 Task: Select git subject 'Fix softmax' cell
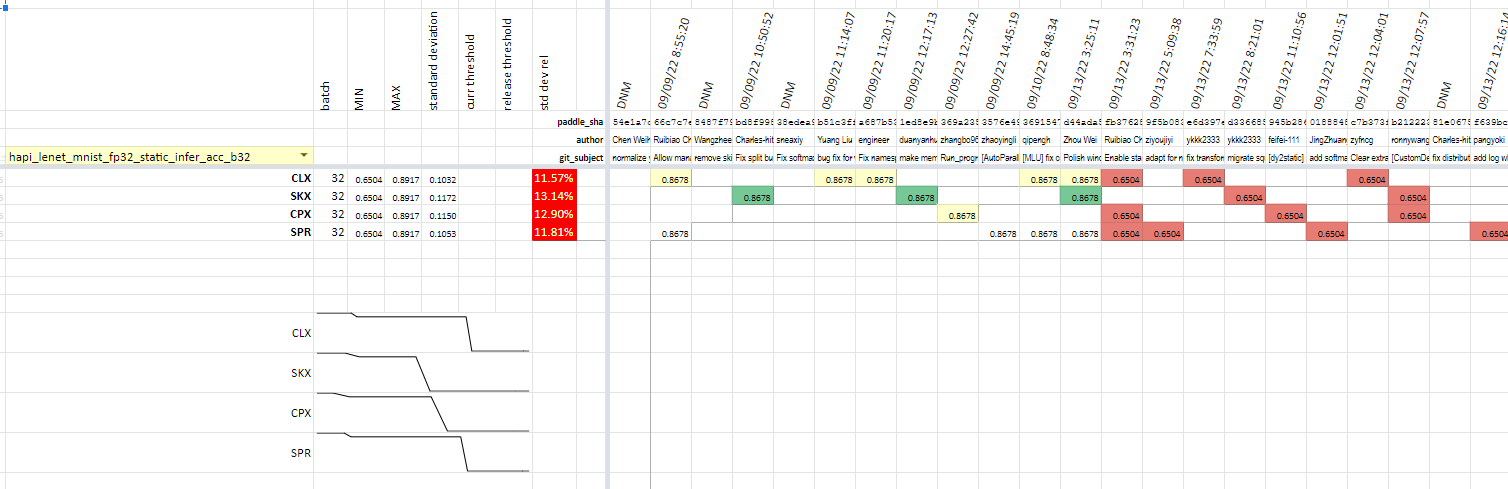tap(794, 158)
